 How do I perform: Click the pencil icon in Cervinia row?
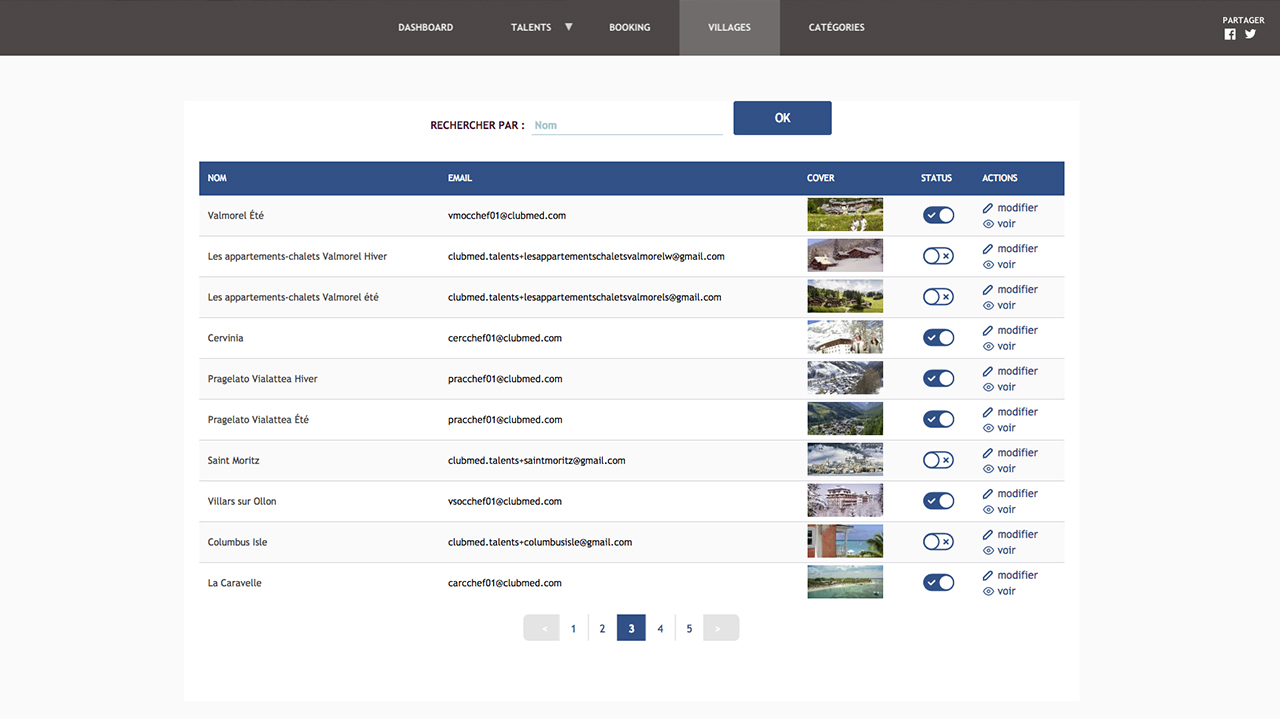point(988,331)
